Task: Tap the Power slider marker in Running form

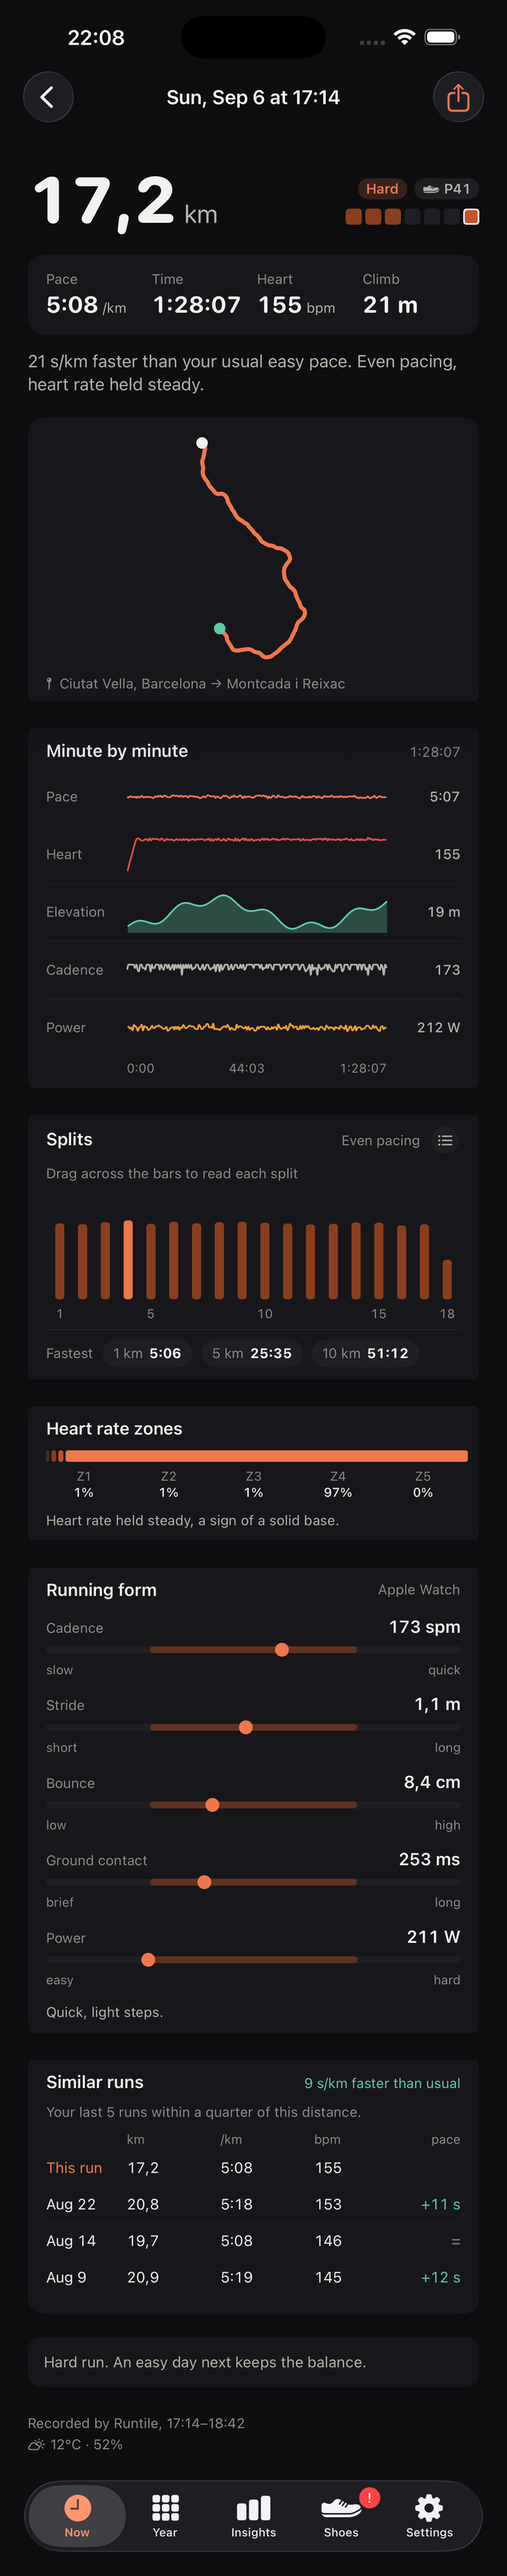Action: pos(148,1959)
